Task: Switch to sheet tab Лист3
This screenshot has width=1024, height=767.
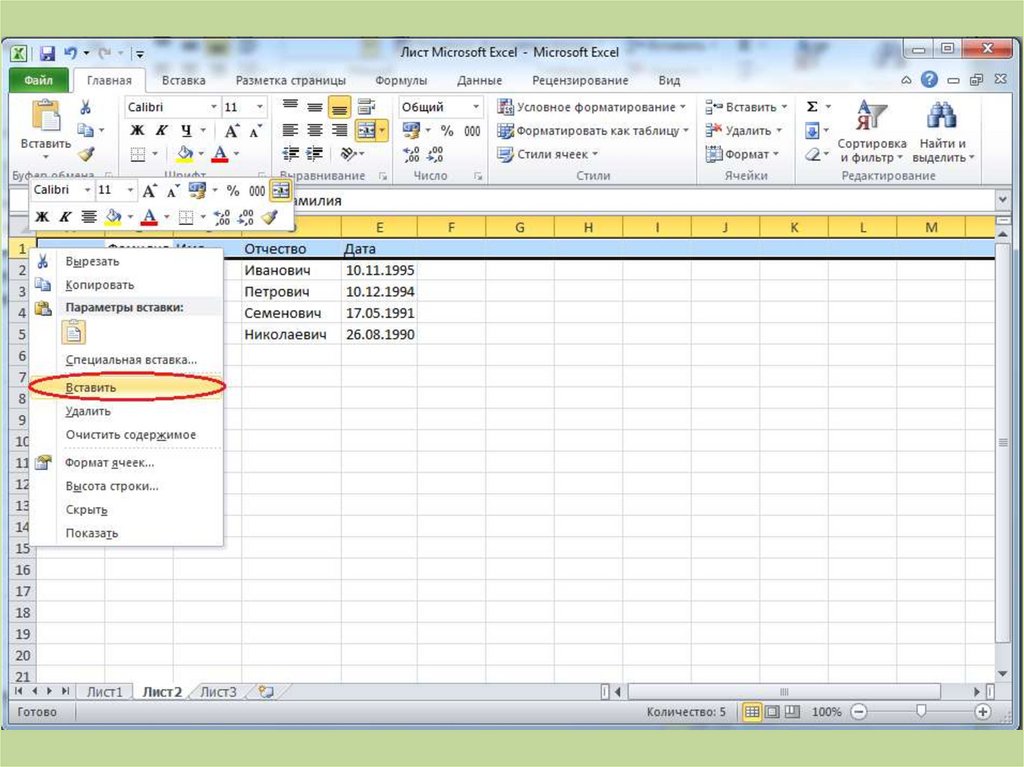Action: point(218,691)
